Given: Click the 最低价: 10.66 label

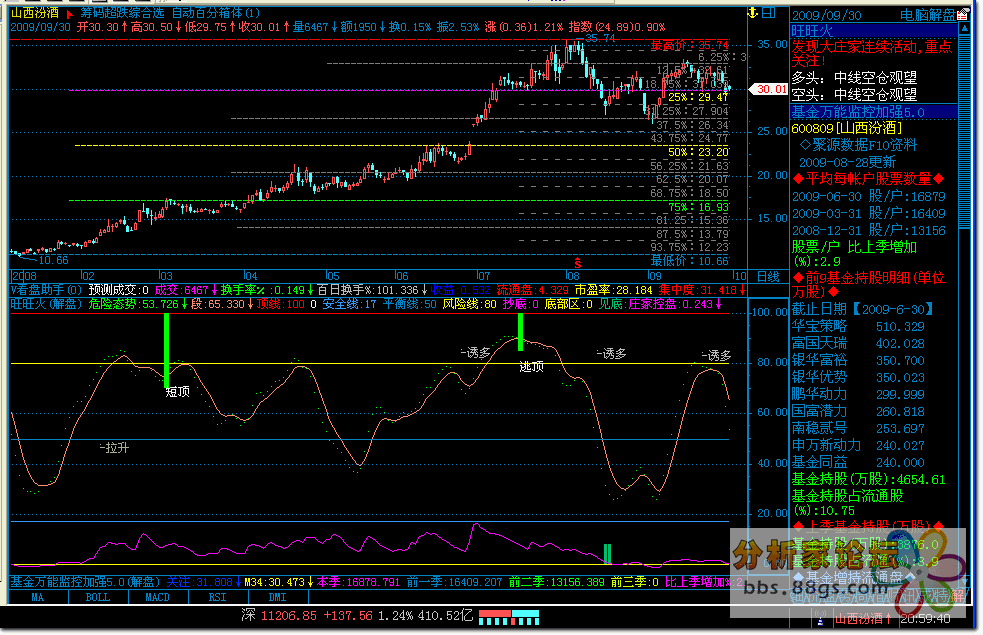Looking at the screenshot, I should (690, 261).
